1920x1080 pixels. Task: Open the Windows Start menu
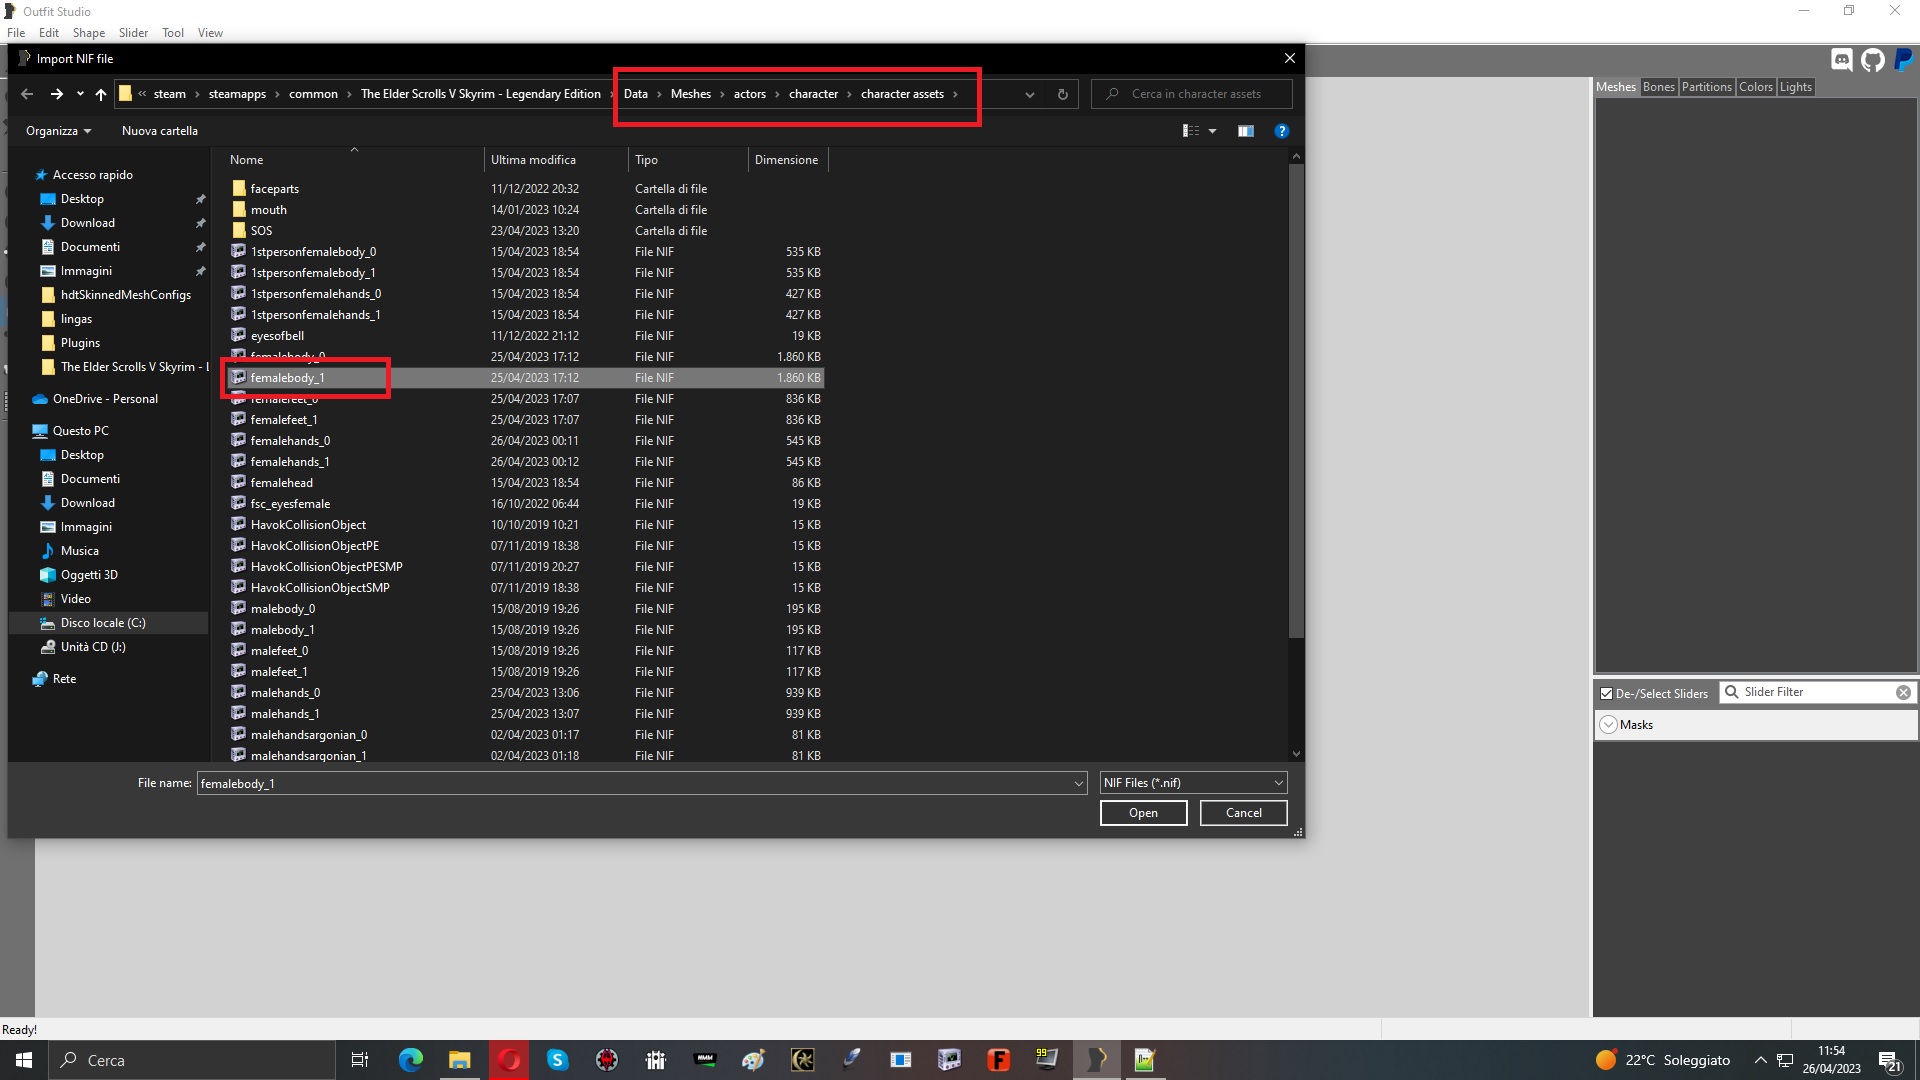(x=24, y=1060)
